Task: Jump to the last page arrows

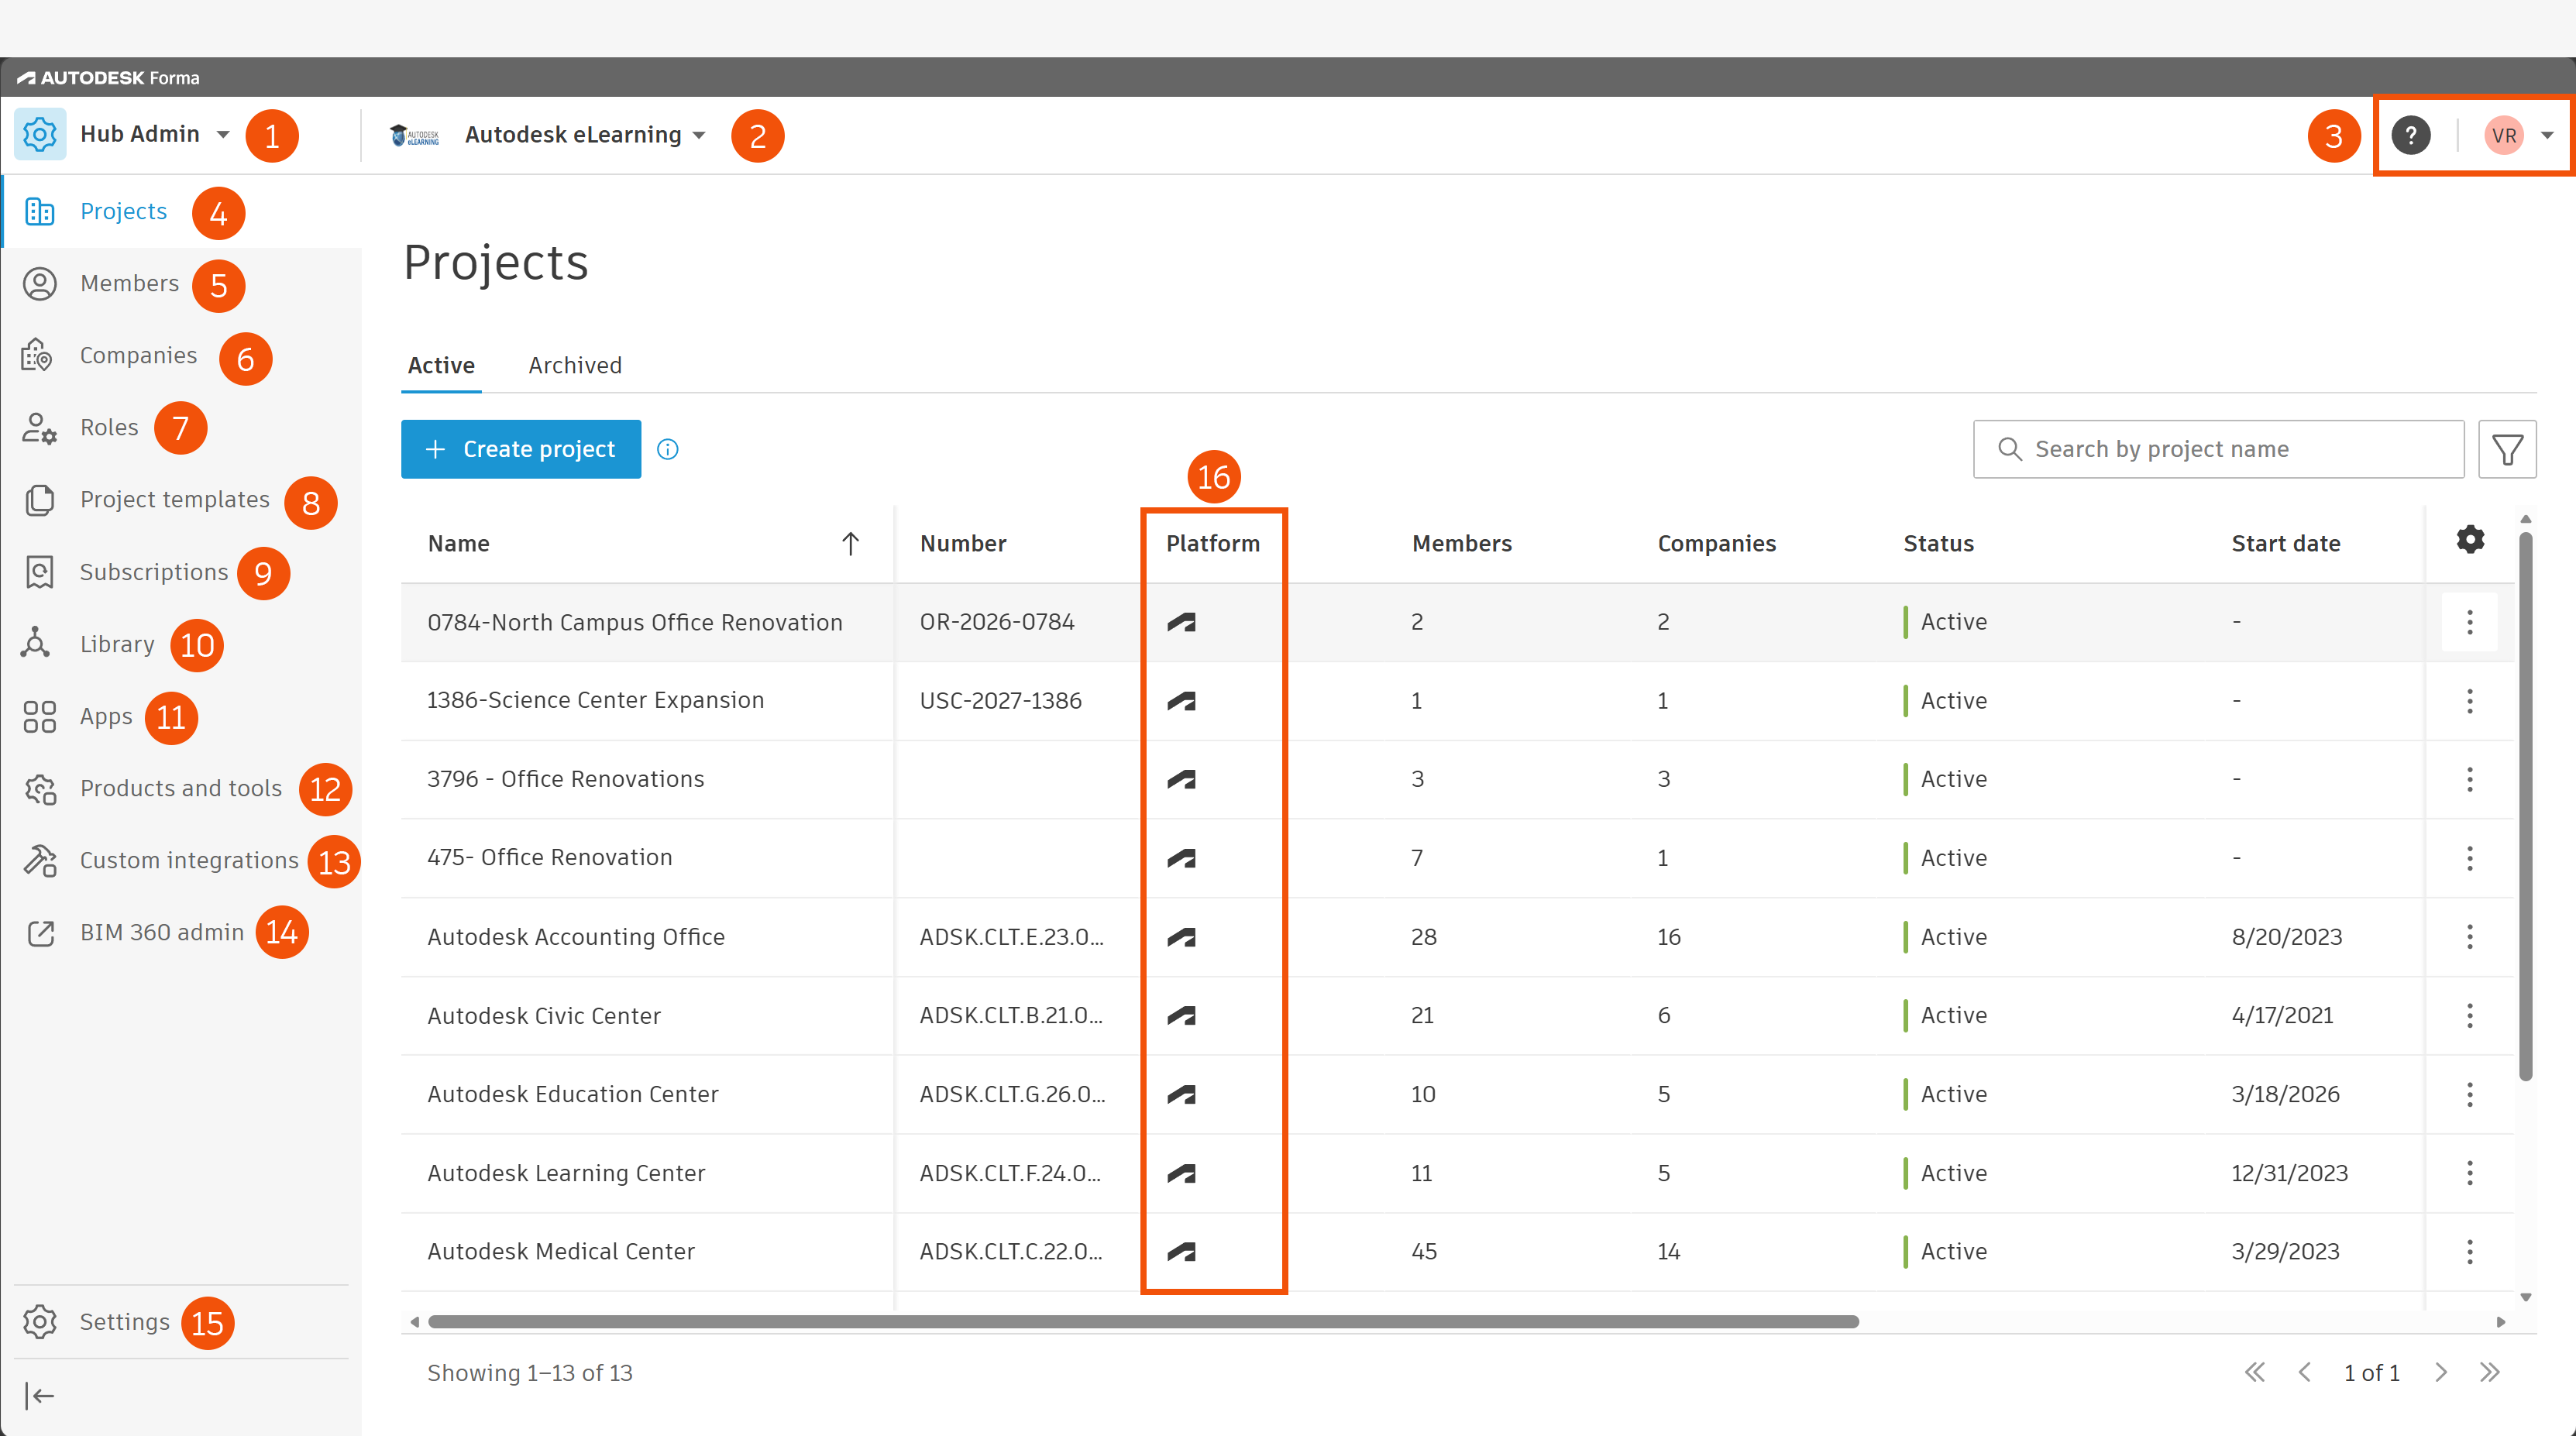Action: point(2490,1372)
